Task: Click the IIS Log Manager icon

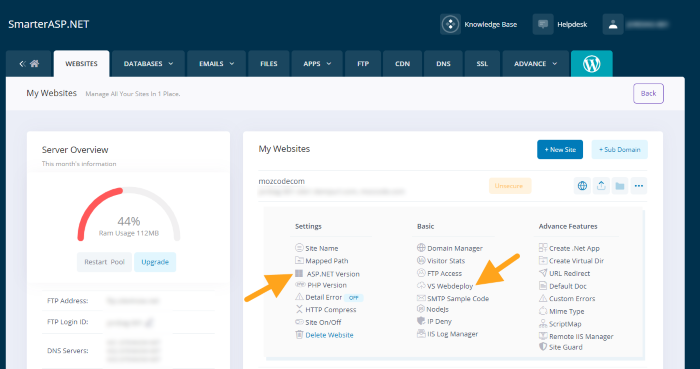Action: pos(420,333)
